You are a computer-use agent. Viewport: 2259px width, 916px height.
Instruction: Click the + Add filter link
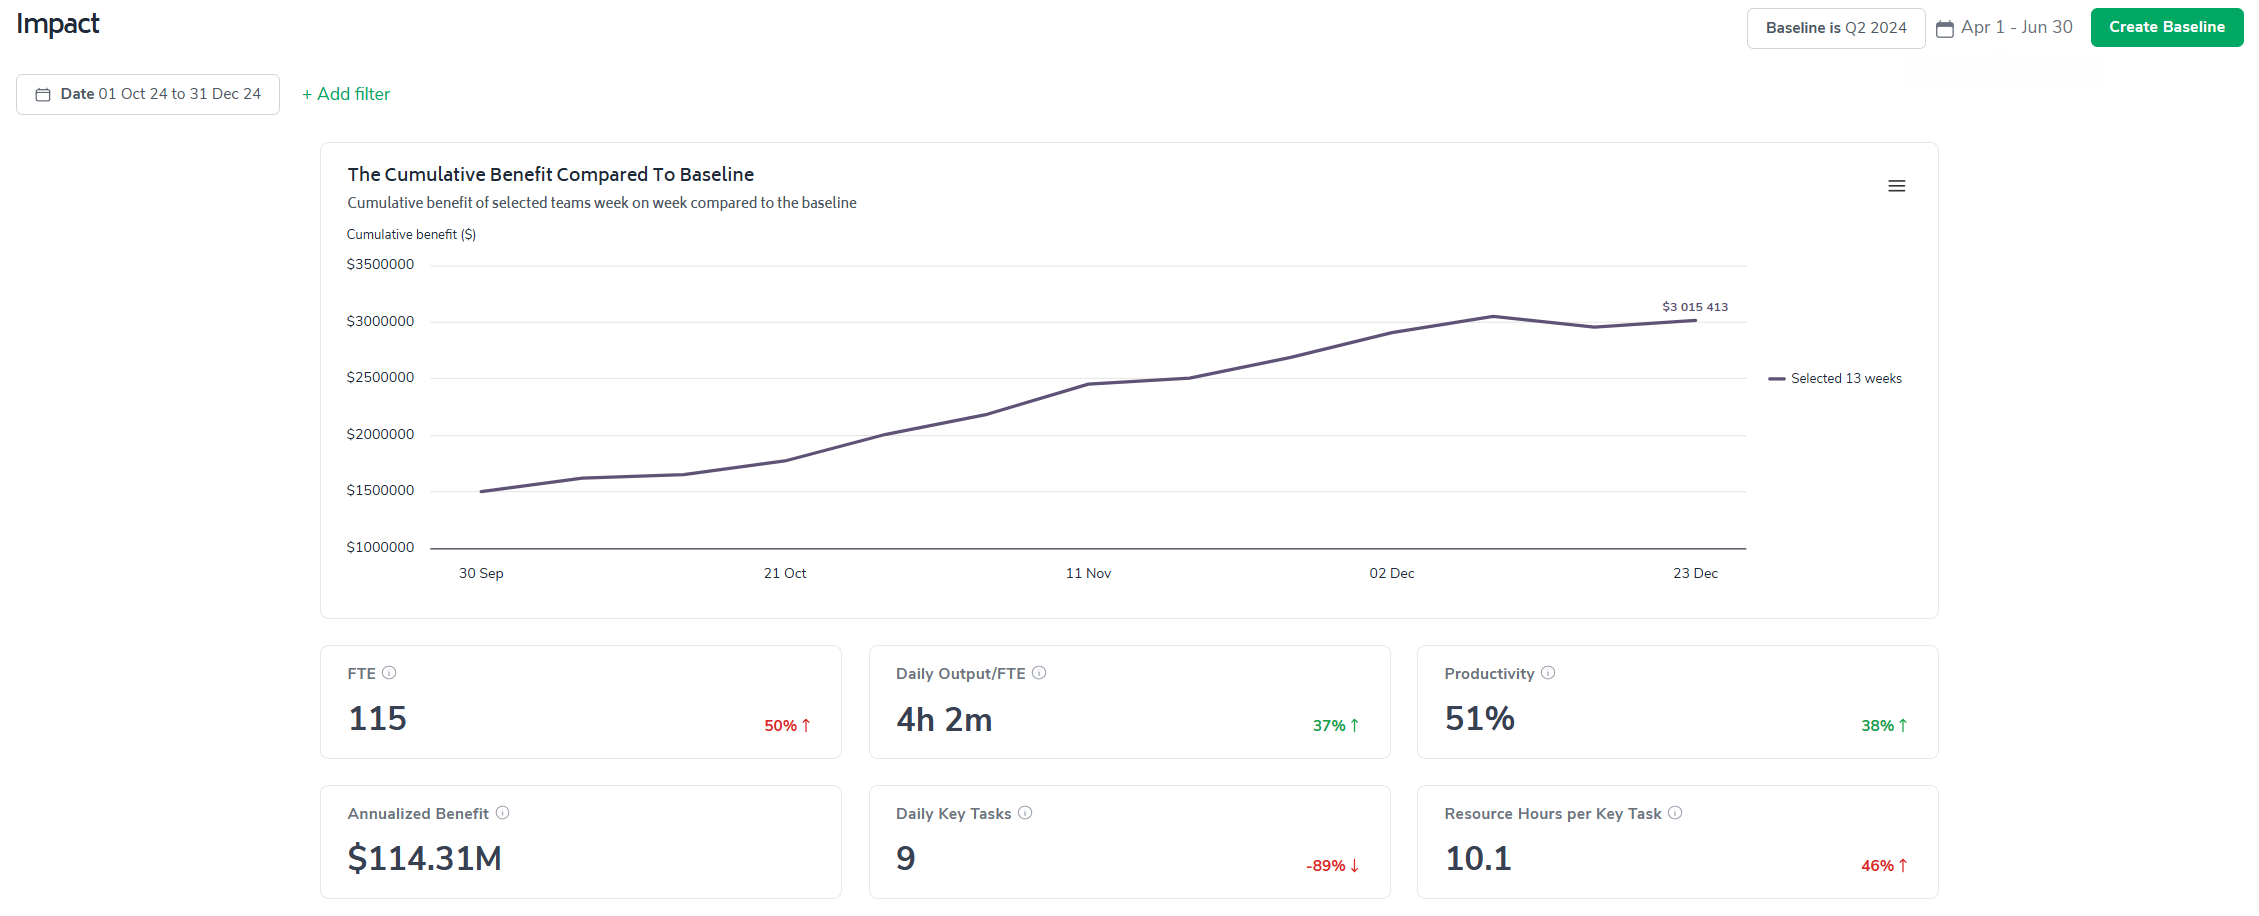346,94
